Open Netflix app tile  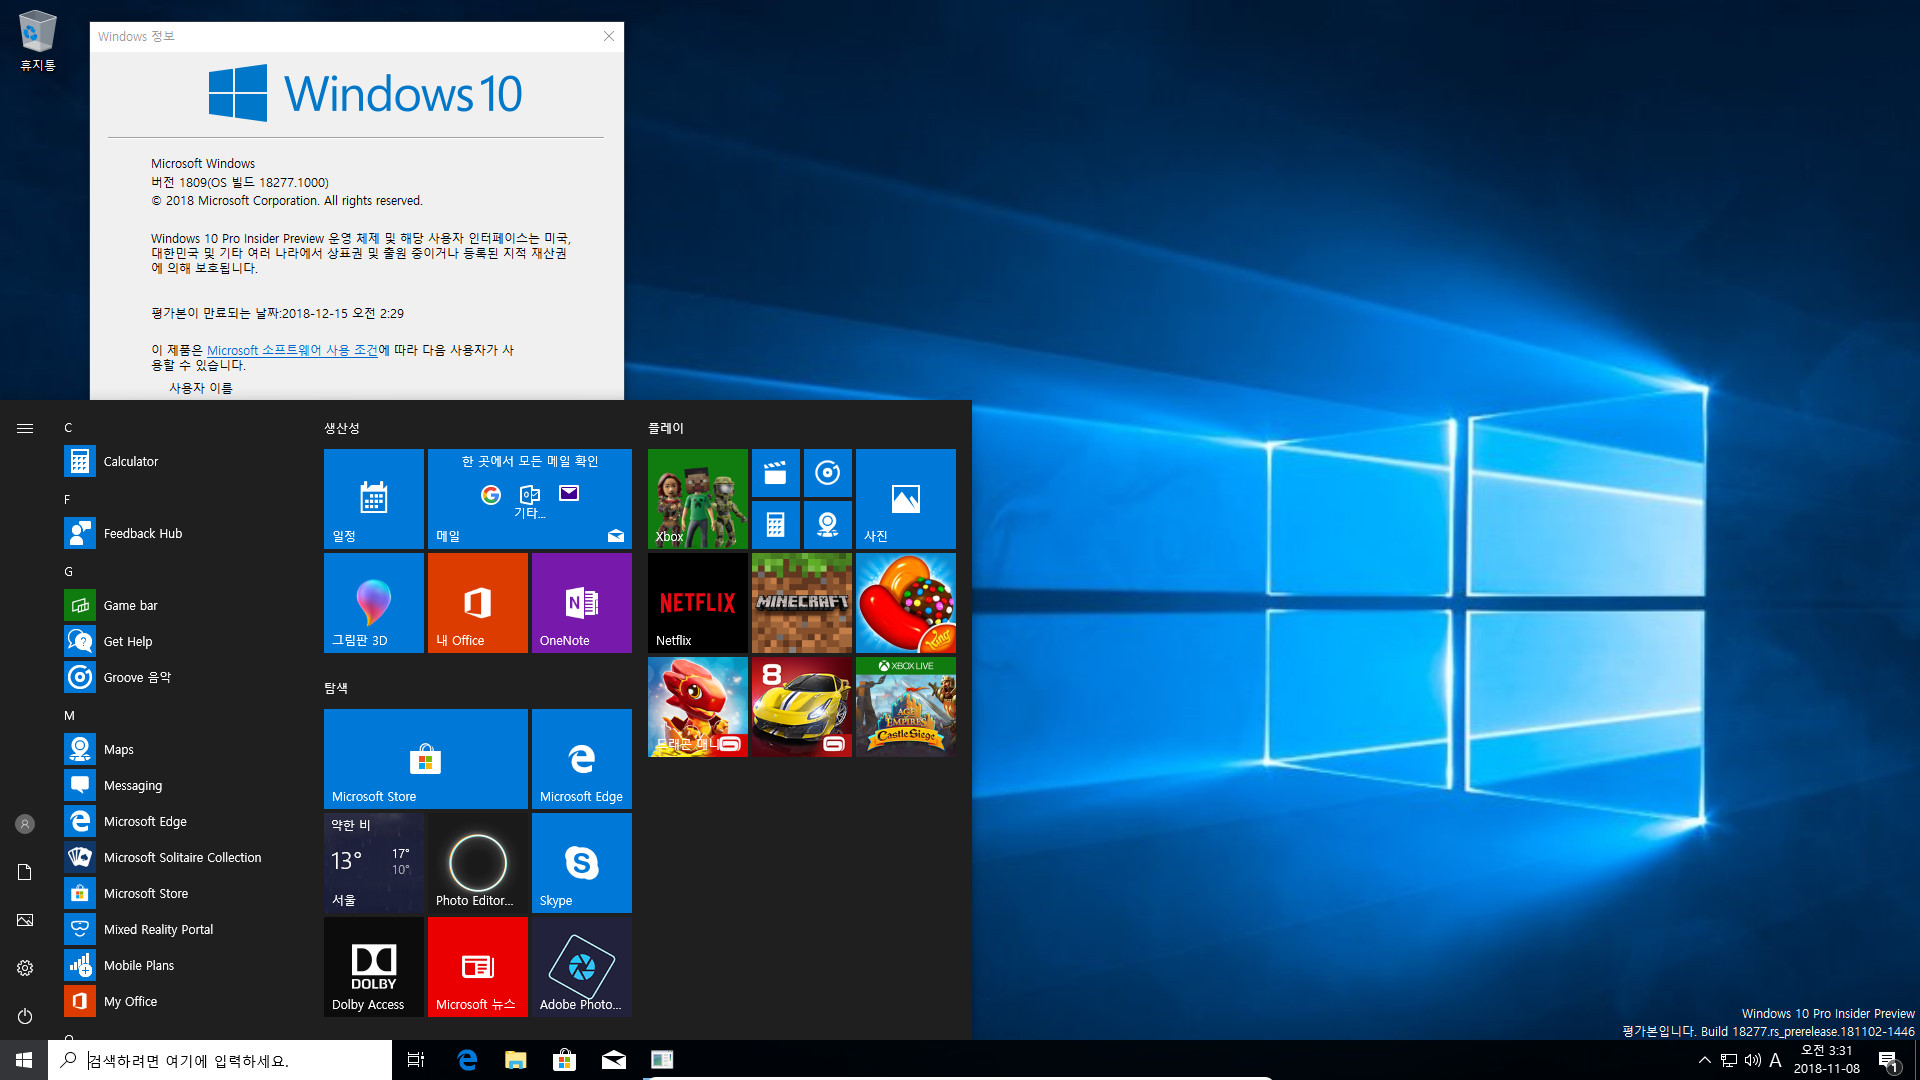[x=696, y=601]
